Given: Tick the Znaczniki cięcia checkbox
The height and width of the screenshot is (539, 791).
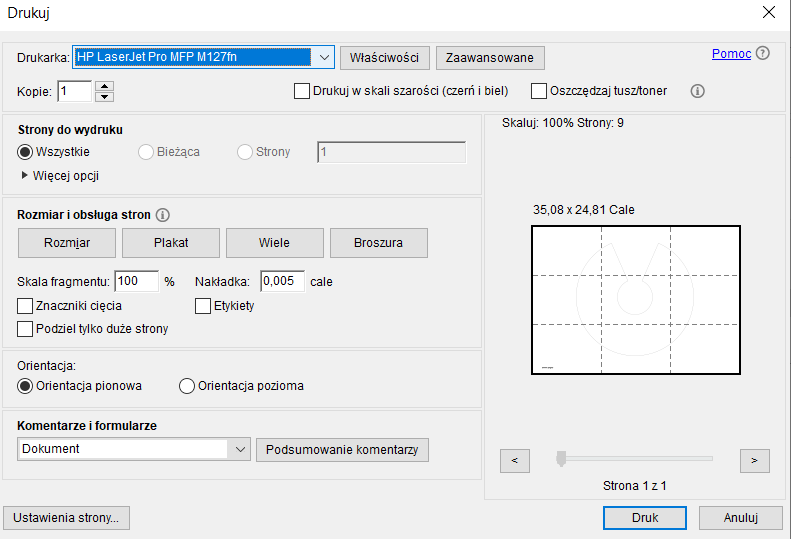Looking at the screenshot, I should tap(25, 306).
